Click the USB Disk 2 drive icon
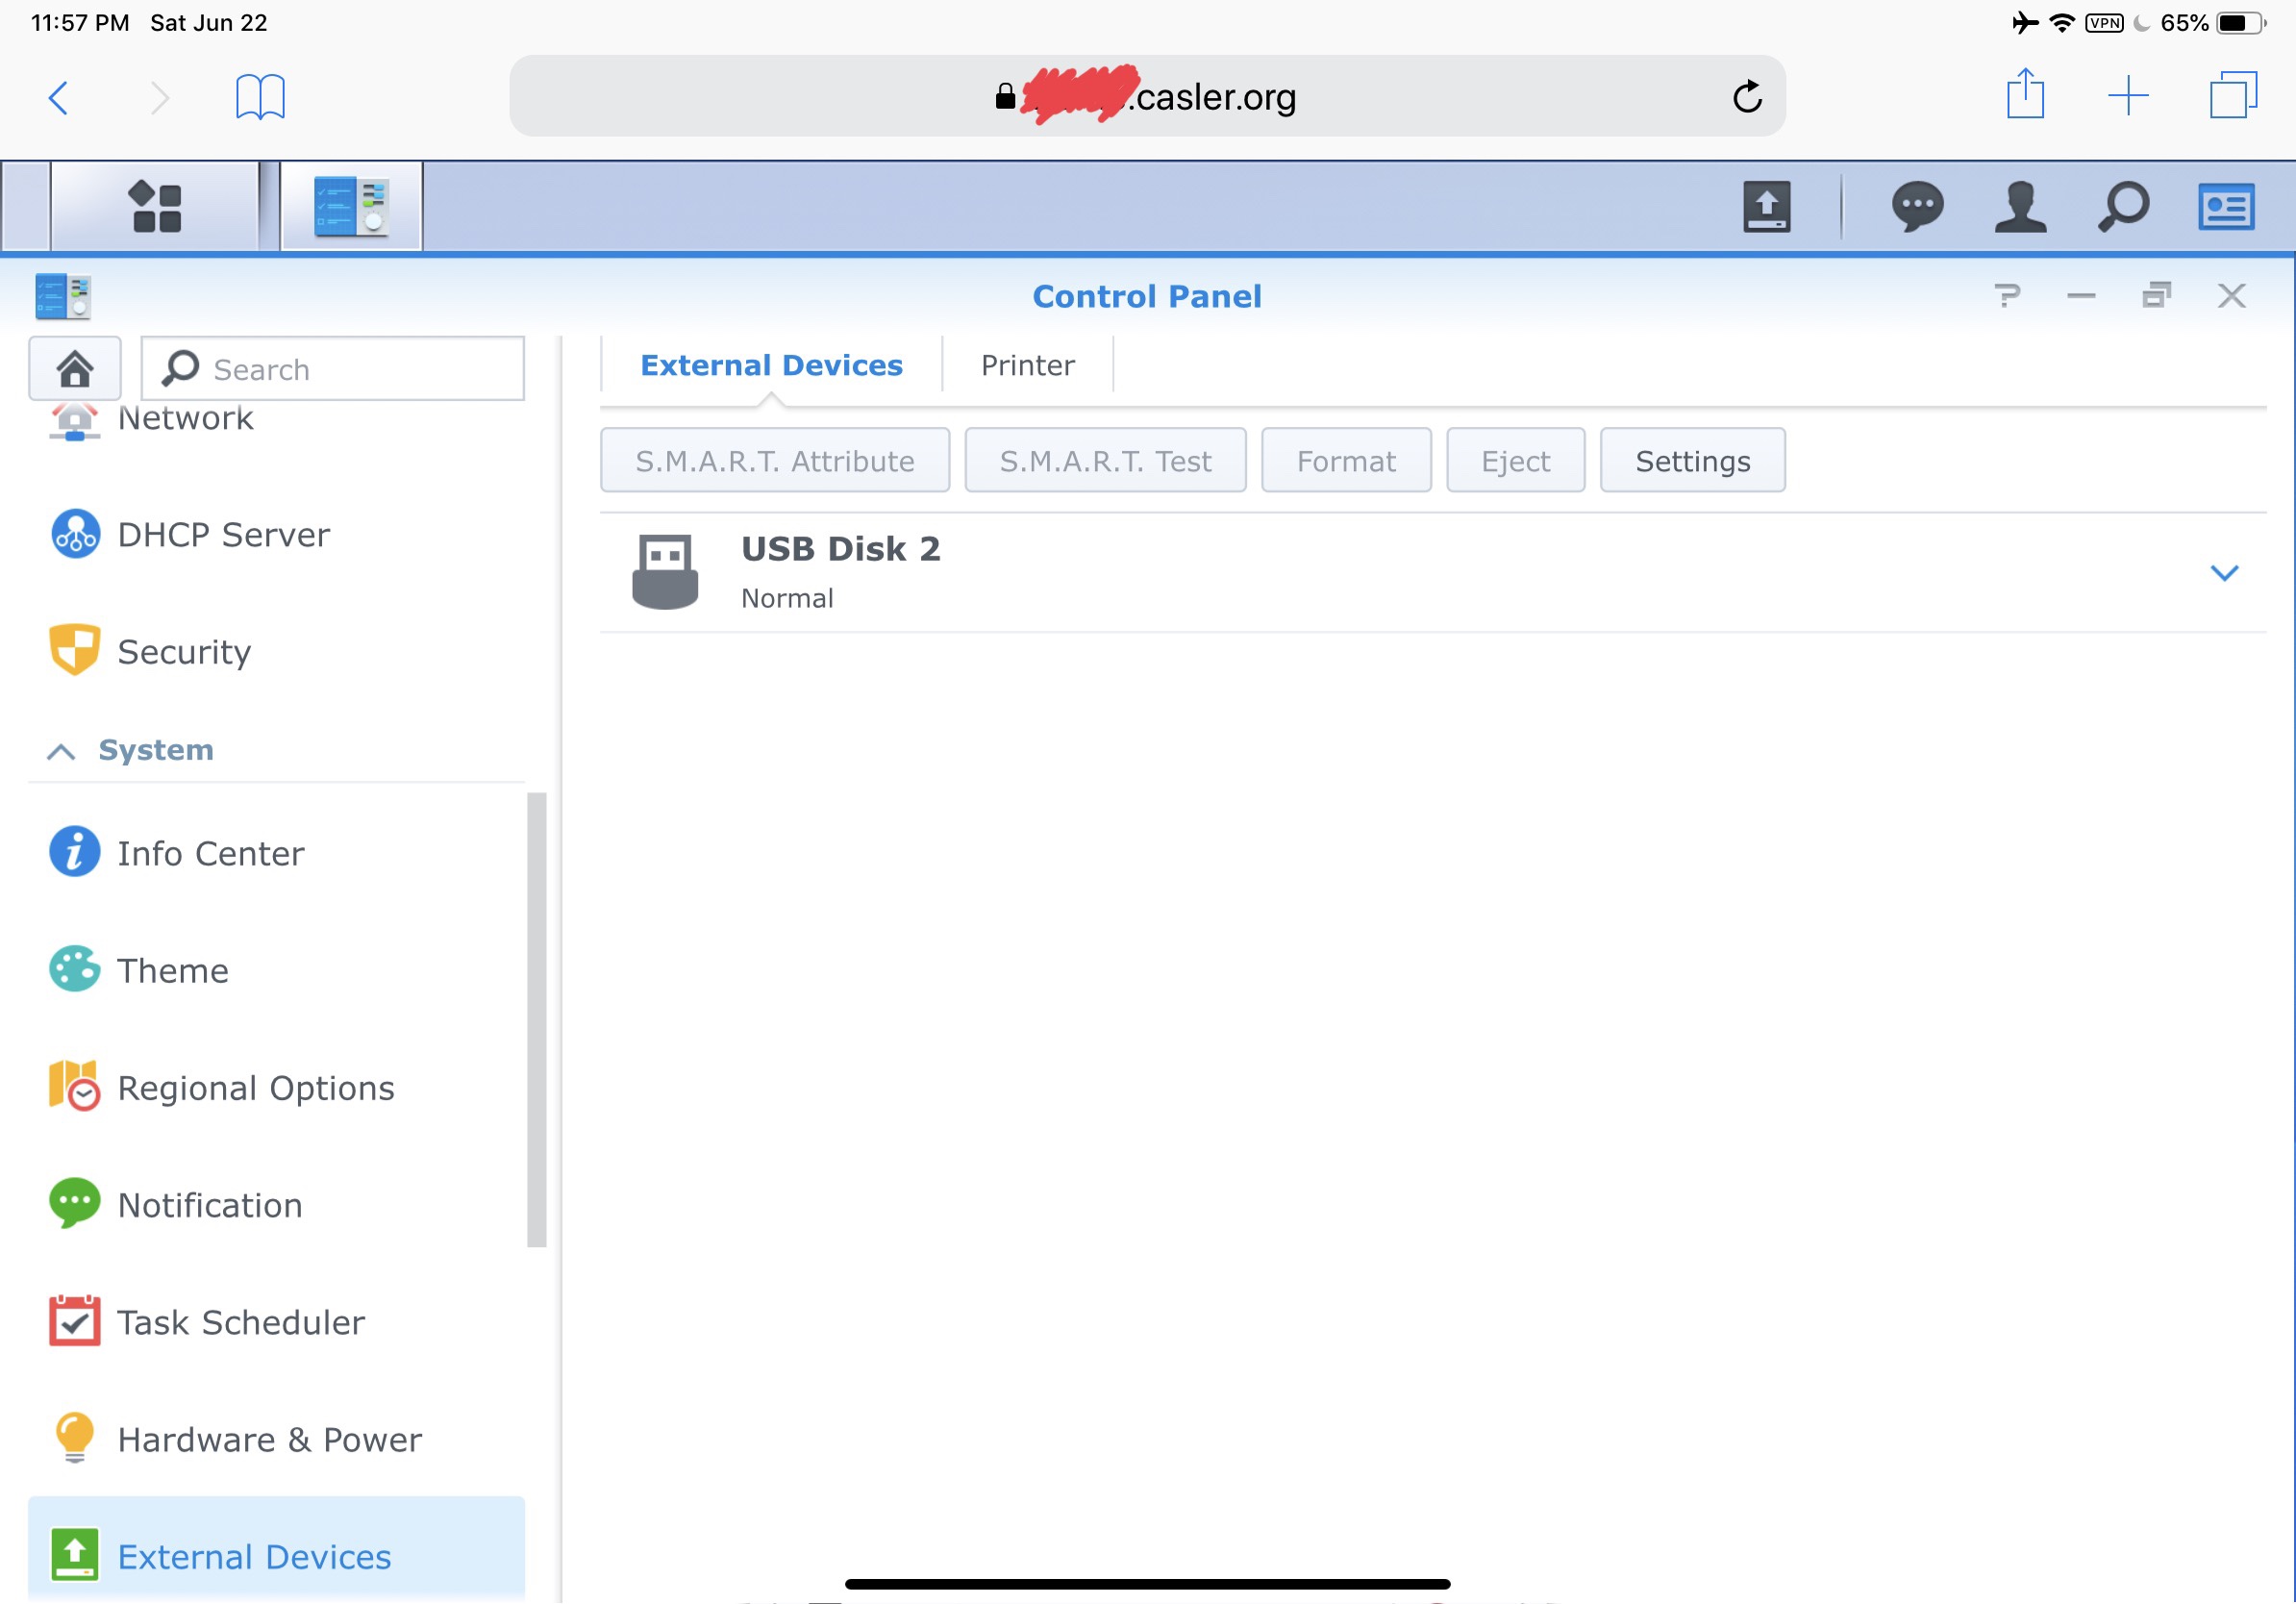Image resolution: width=2296 pixels, height=1604 pixels. coord(665,571)
